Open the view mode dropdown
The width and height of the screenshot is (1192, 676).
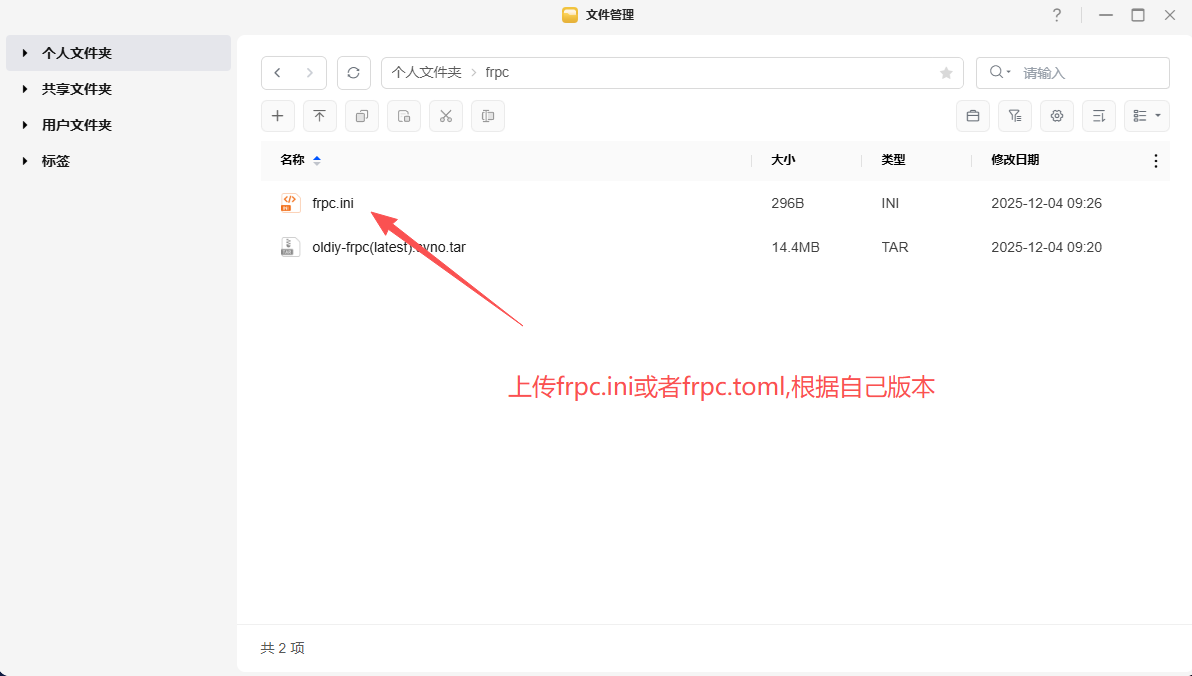click(x=1146, y=116)
